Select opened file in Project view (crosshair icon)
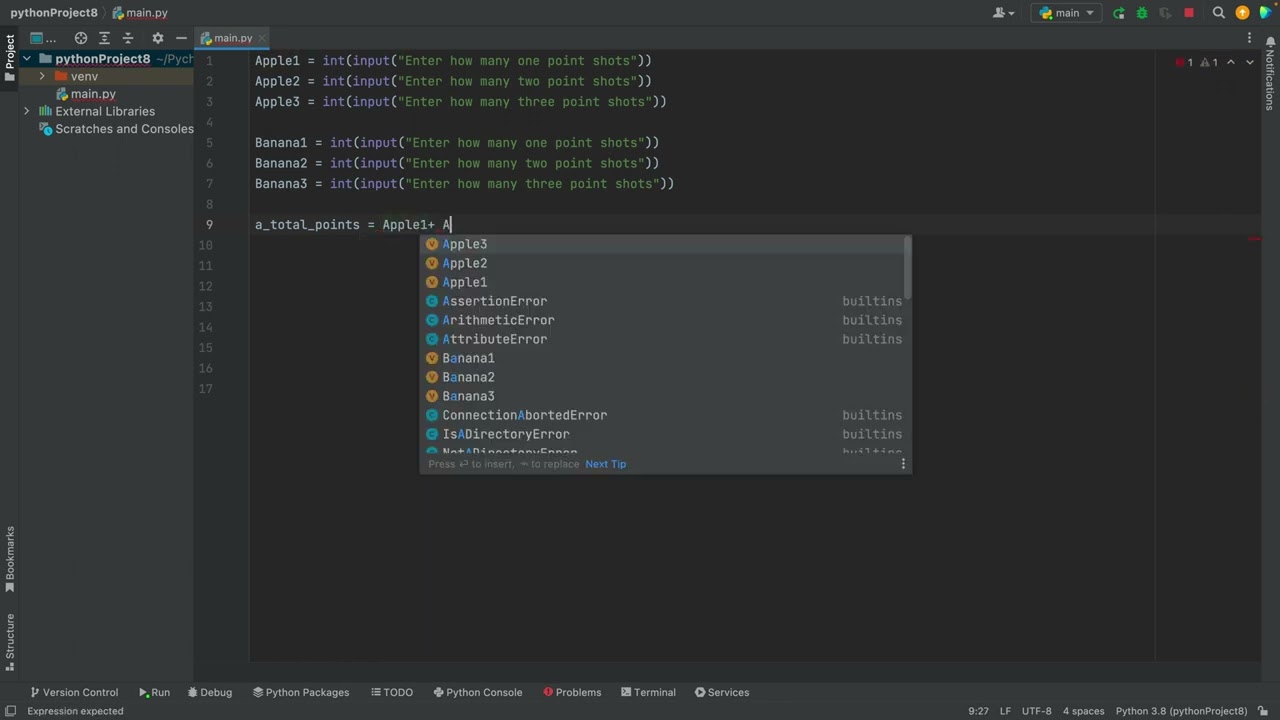 [81, 38]
